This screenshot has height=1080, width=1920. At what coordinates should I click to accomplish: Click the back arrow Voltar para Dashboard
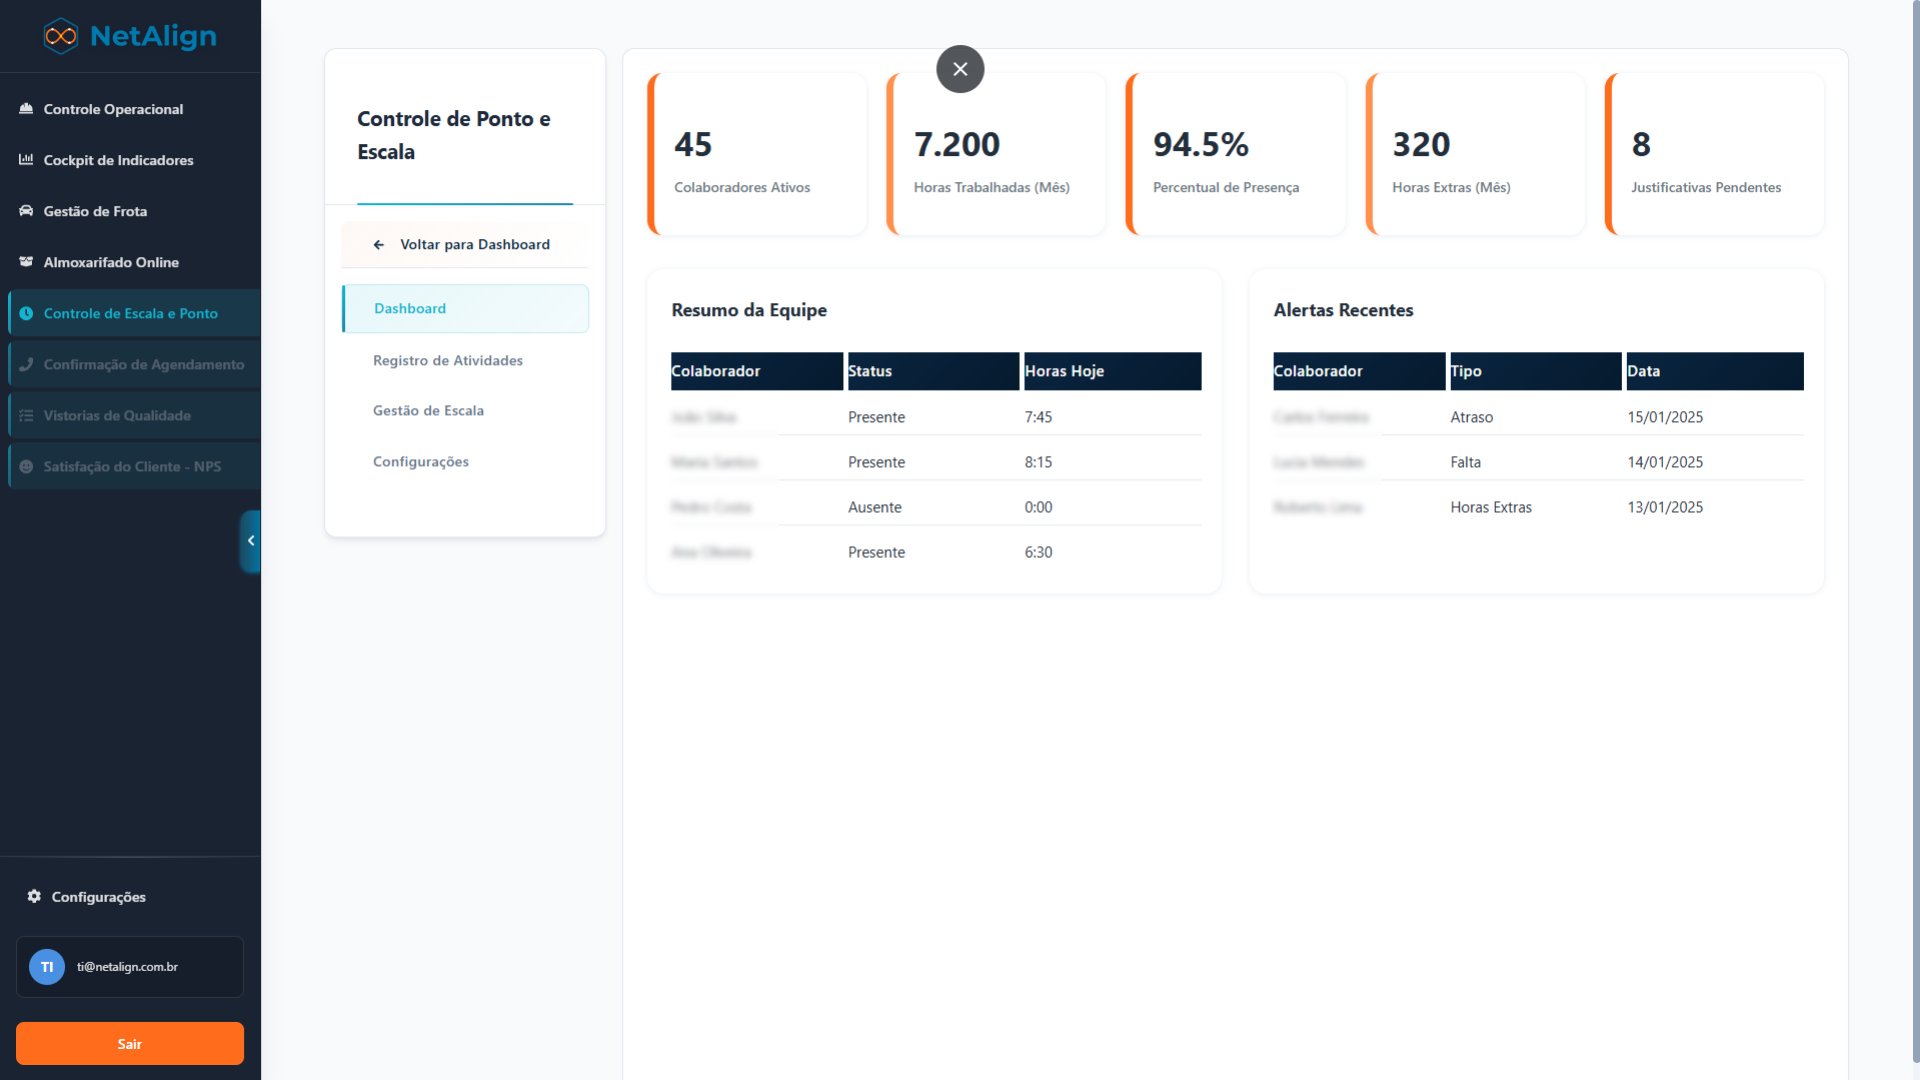[379, 245]
